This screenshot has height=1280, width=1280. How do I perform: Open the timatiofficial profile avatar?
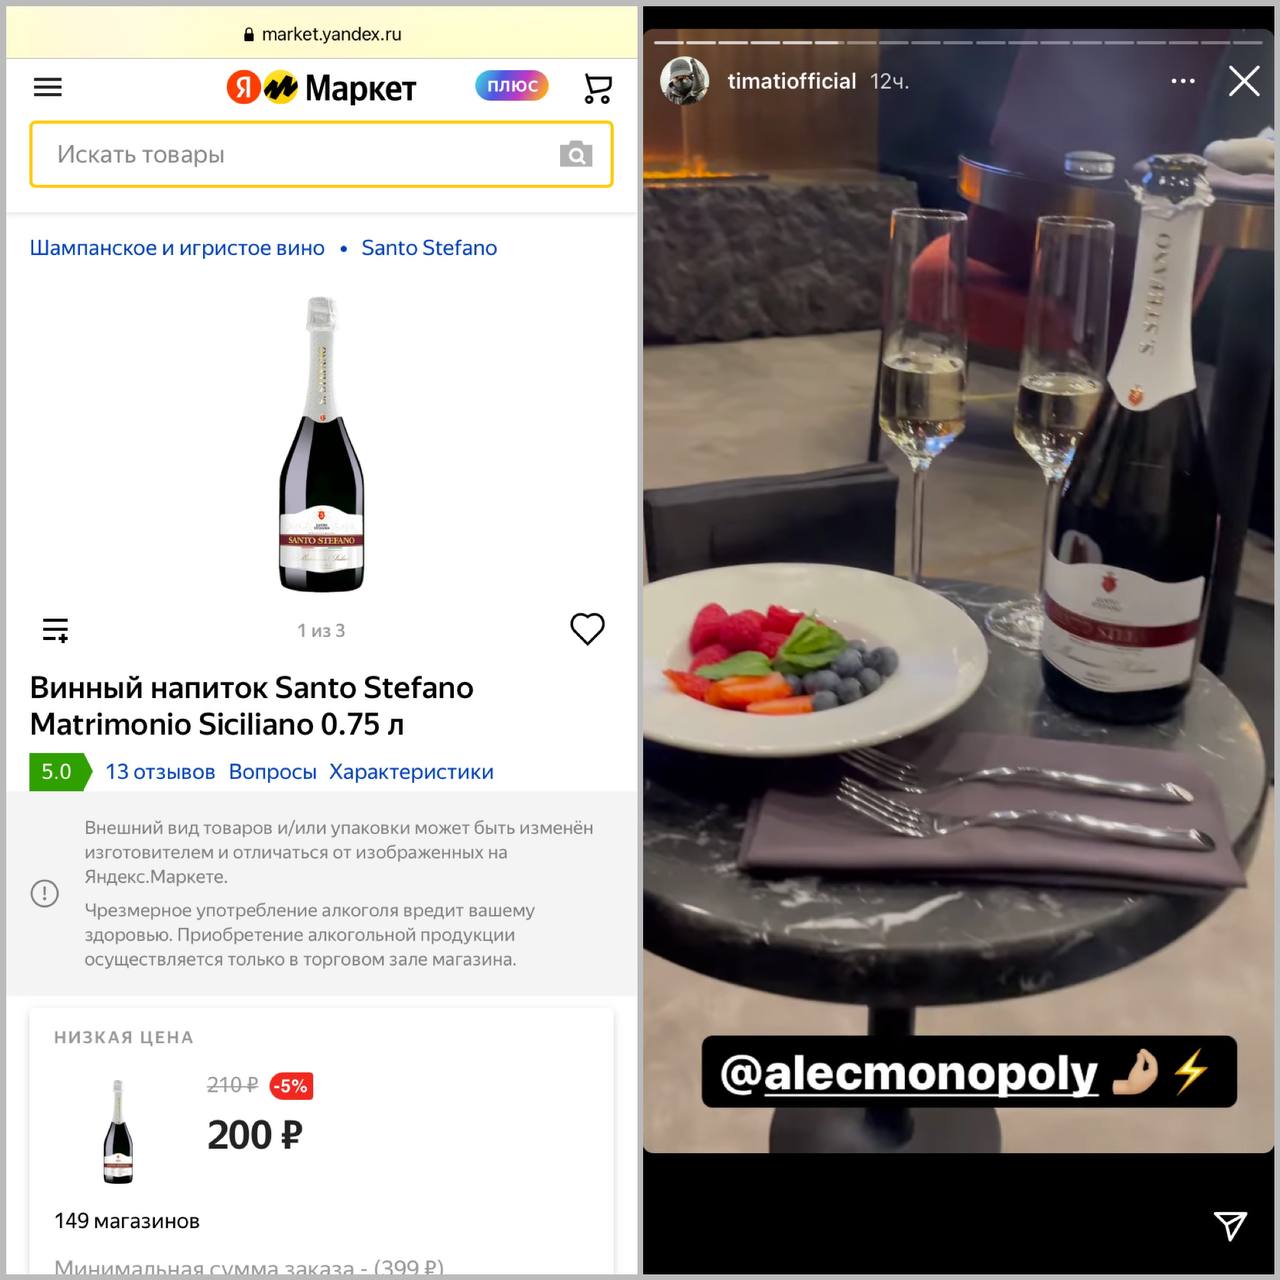coord(685,81)
